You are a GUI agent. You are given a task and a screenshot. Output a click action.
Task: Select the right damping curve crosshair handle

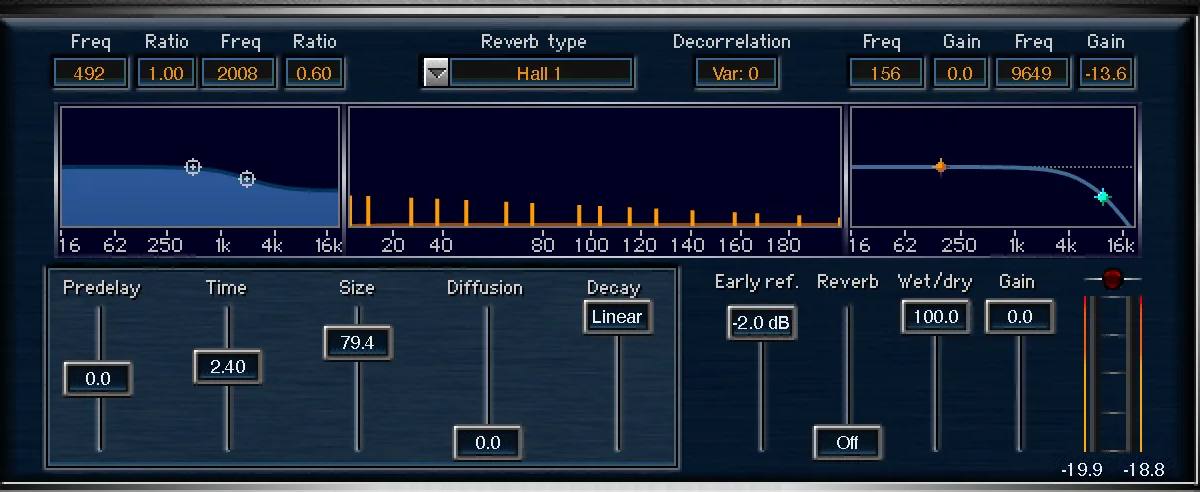pyautogui.click(x=247, y=179)
